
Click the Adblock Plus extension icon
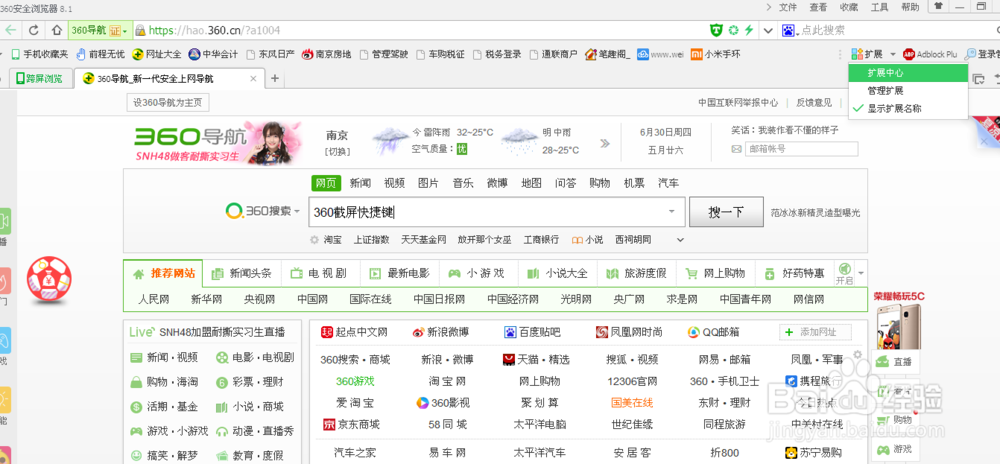[x=930, y=54]
